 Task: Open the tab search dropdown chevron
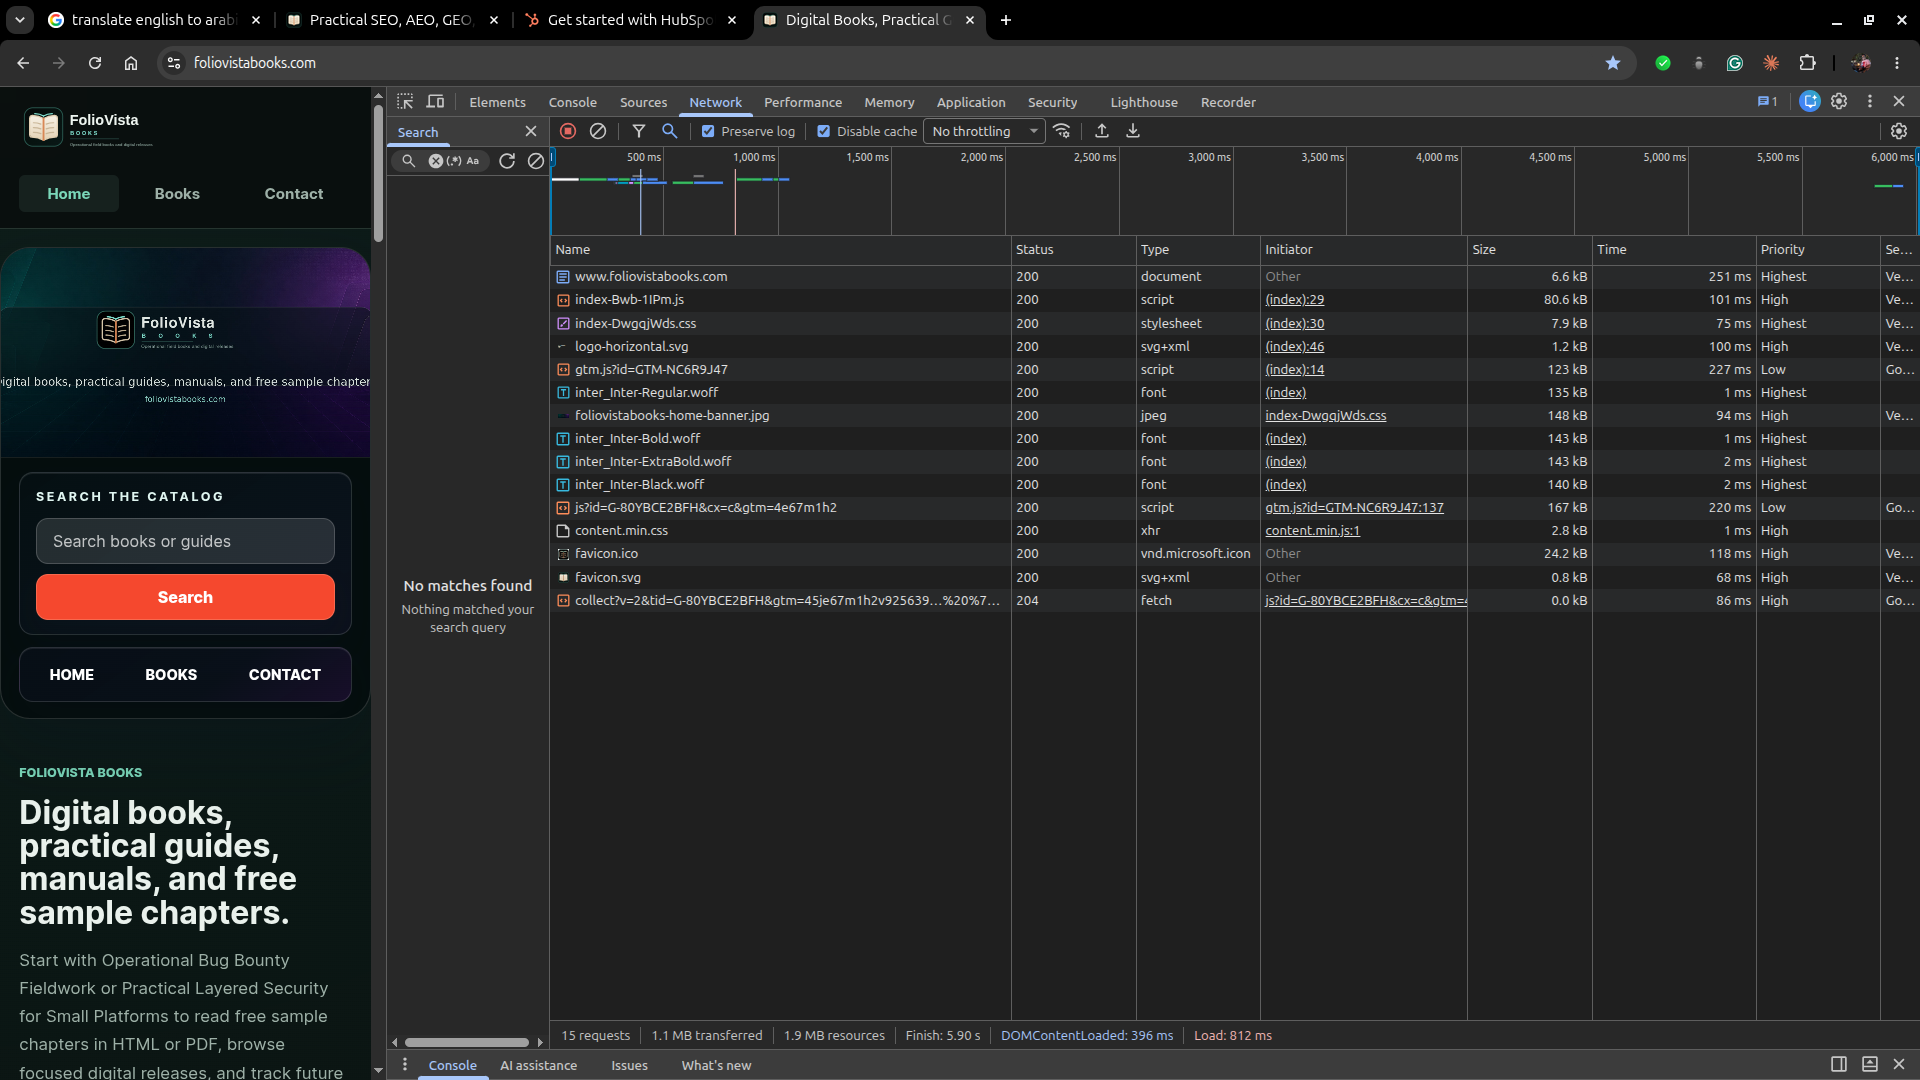click(x=20, y=20)
